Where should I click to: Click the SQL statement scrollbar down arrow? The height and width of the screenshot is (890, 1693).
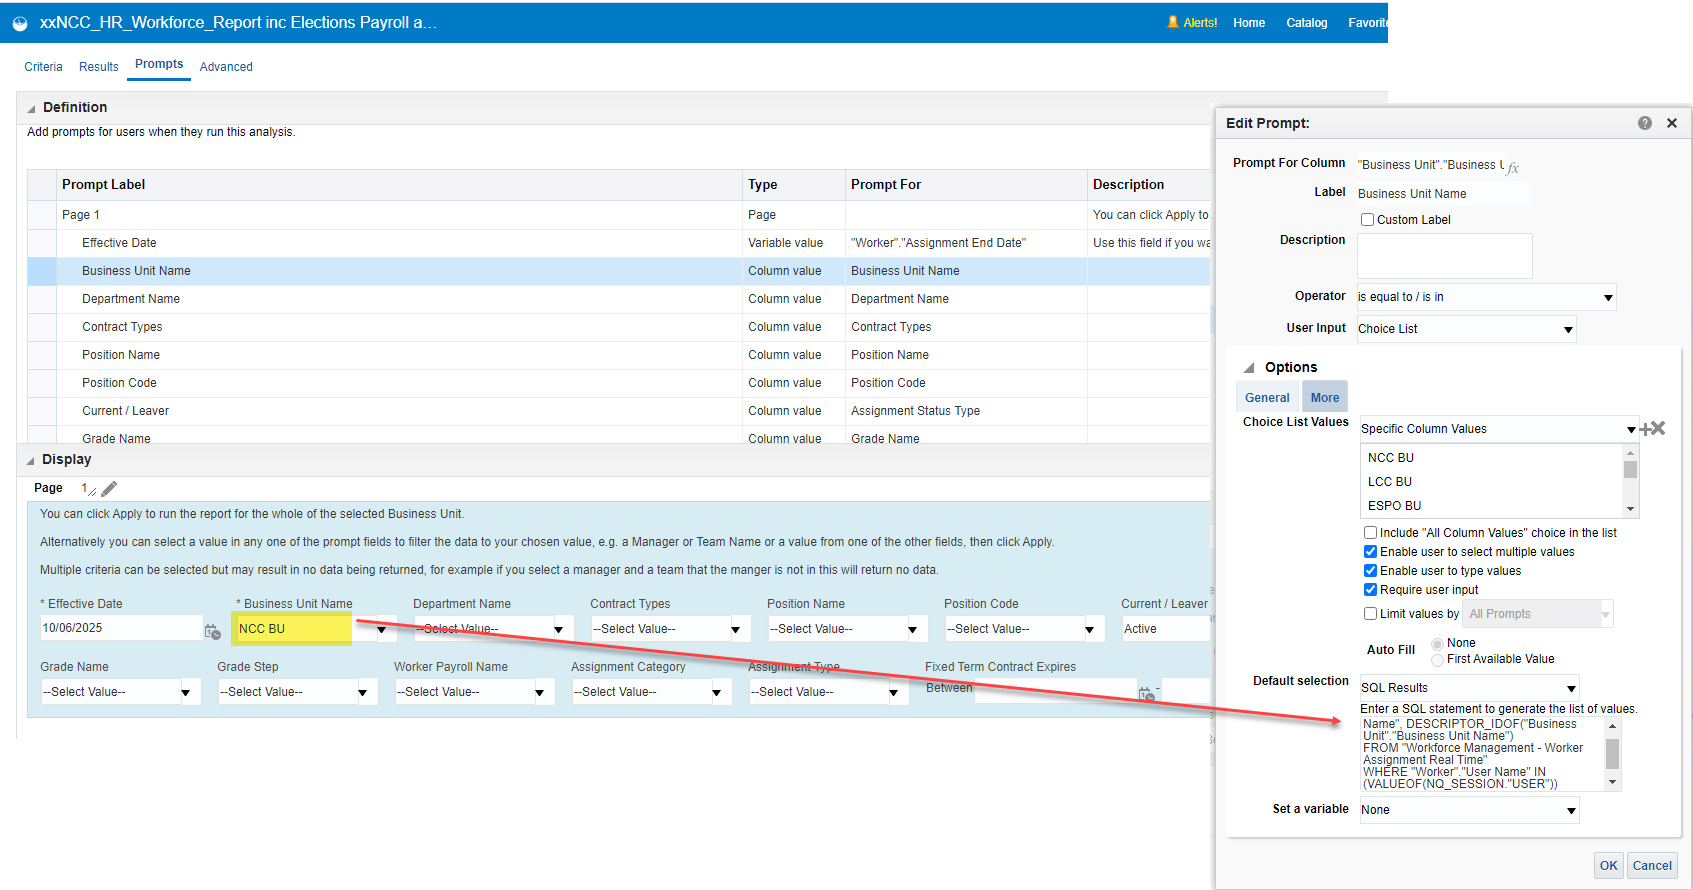(1612, 782)
